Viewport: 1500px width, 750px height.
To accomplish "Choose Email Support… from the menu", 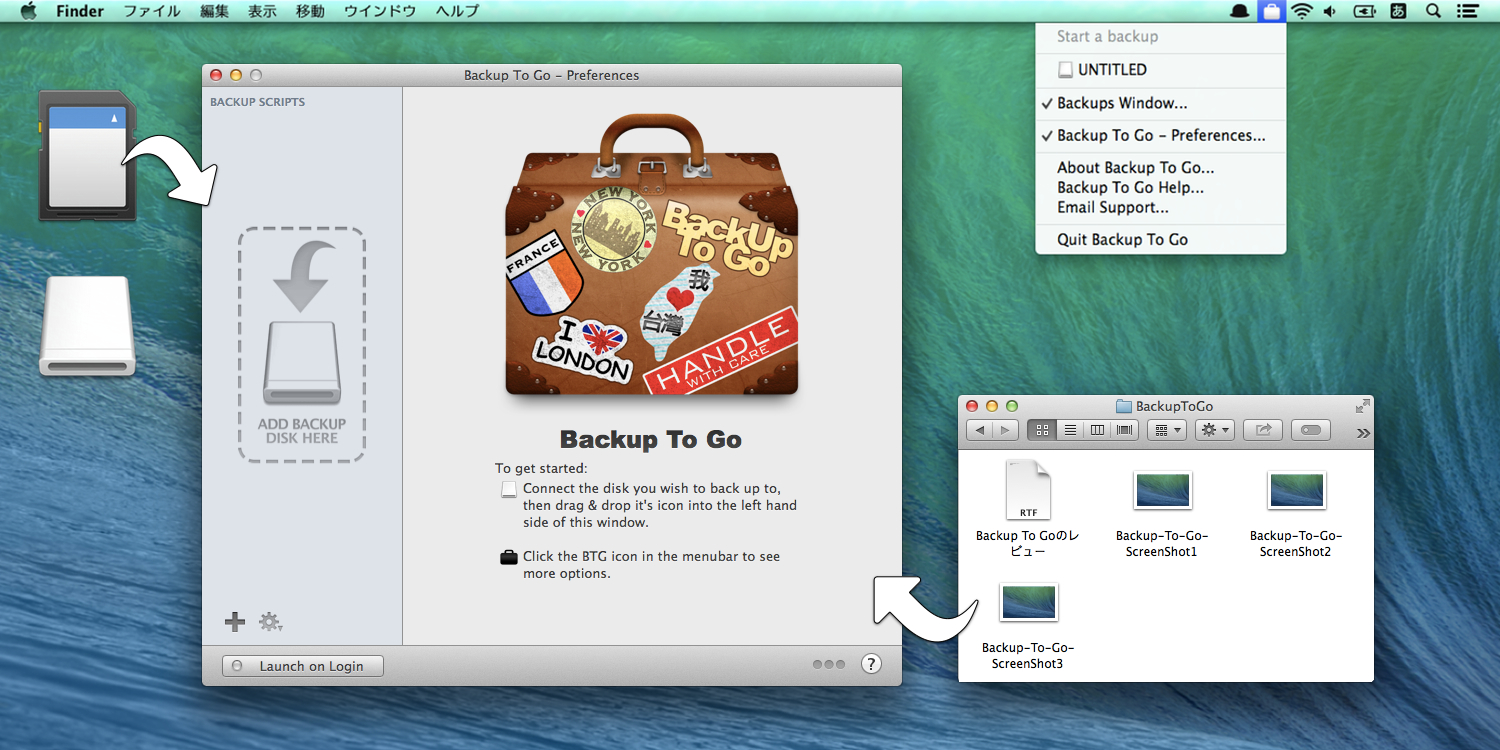I will [1161, 207].
